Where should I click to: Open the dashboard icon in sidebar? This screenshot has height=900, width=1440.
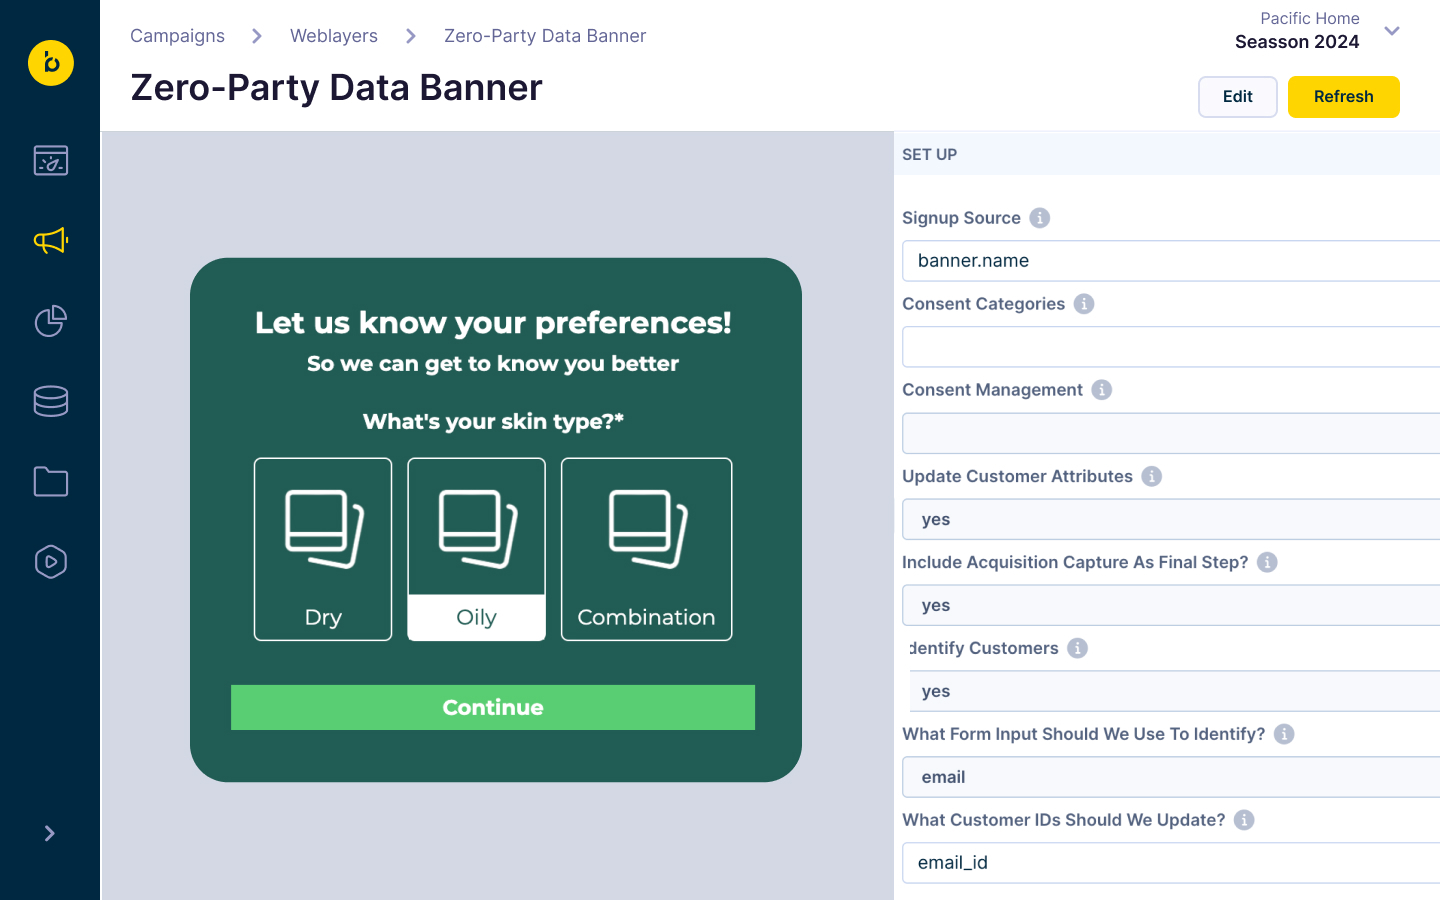click(51, 160)
